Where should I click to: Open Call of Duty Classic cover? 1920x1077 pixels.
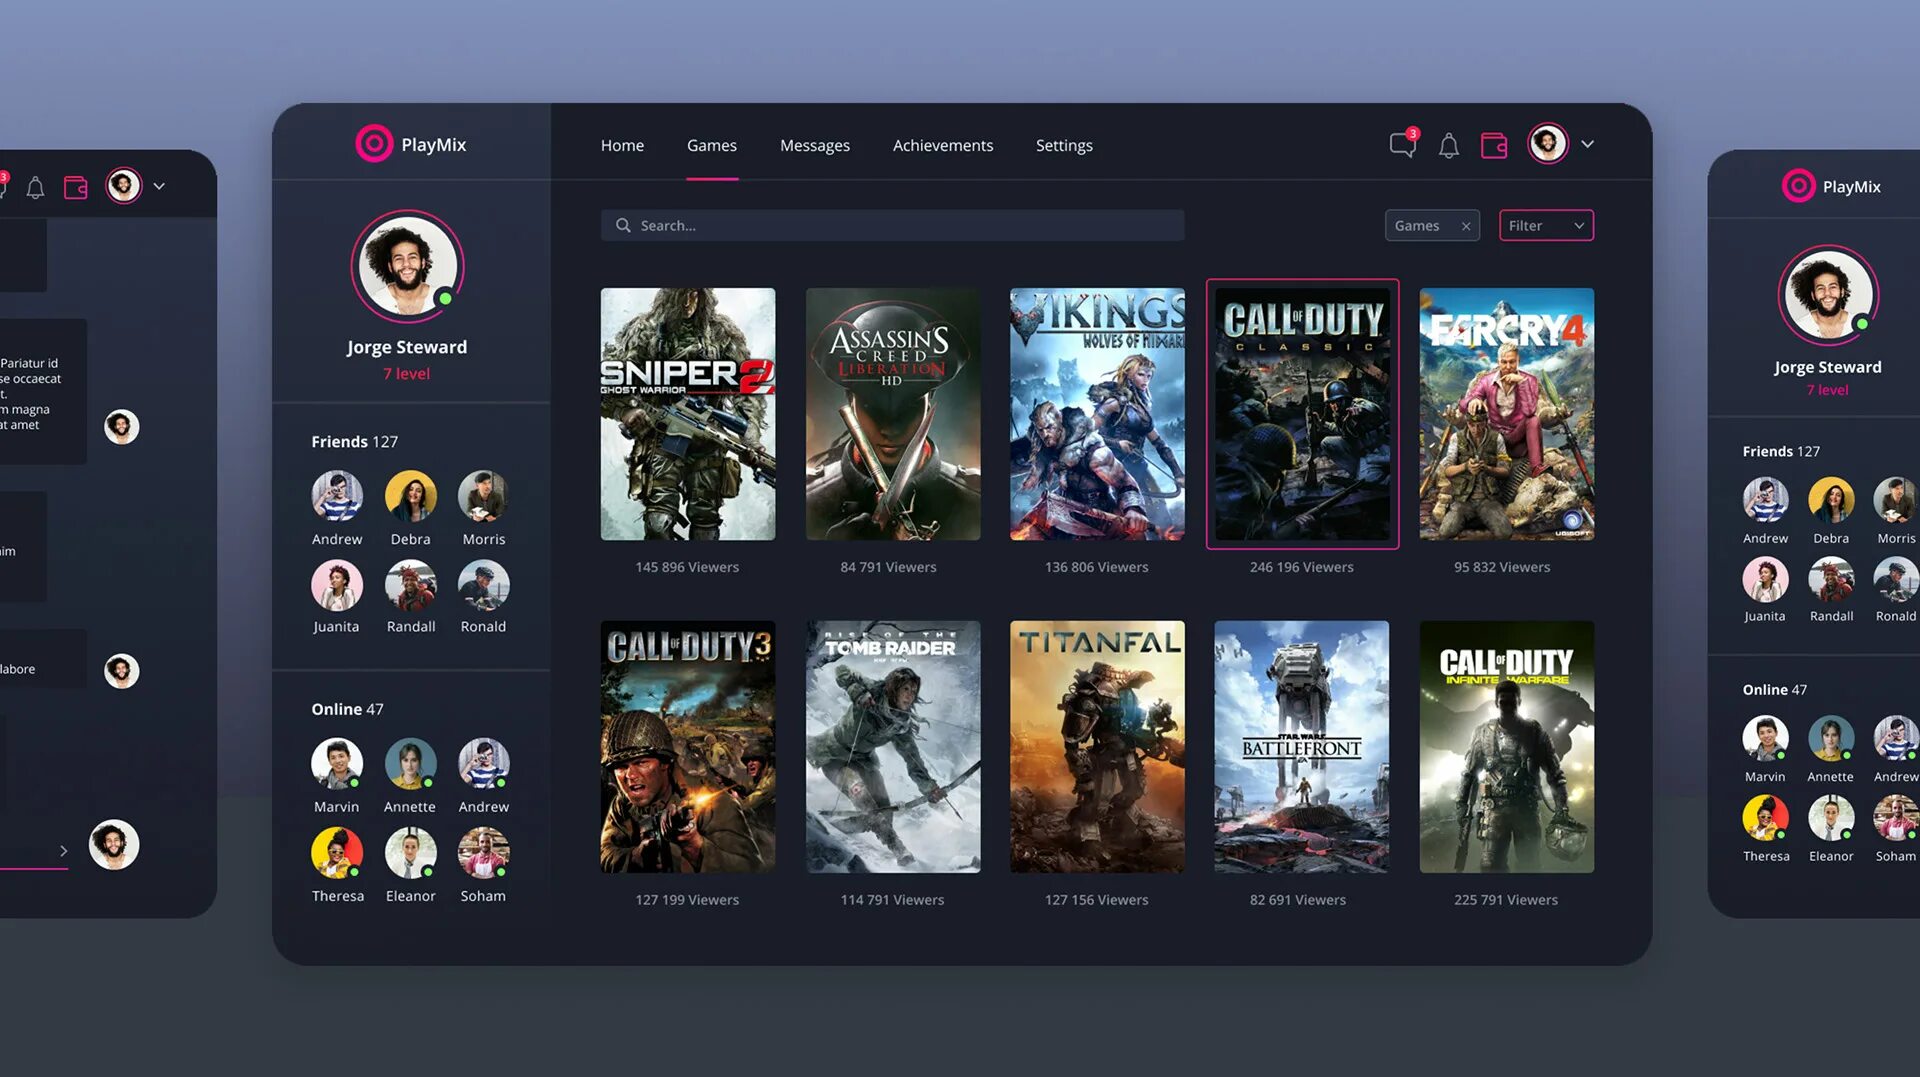(1302, 414)
